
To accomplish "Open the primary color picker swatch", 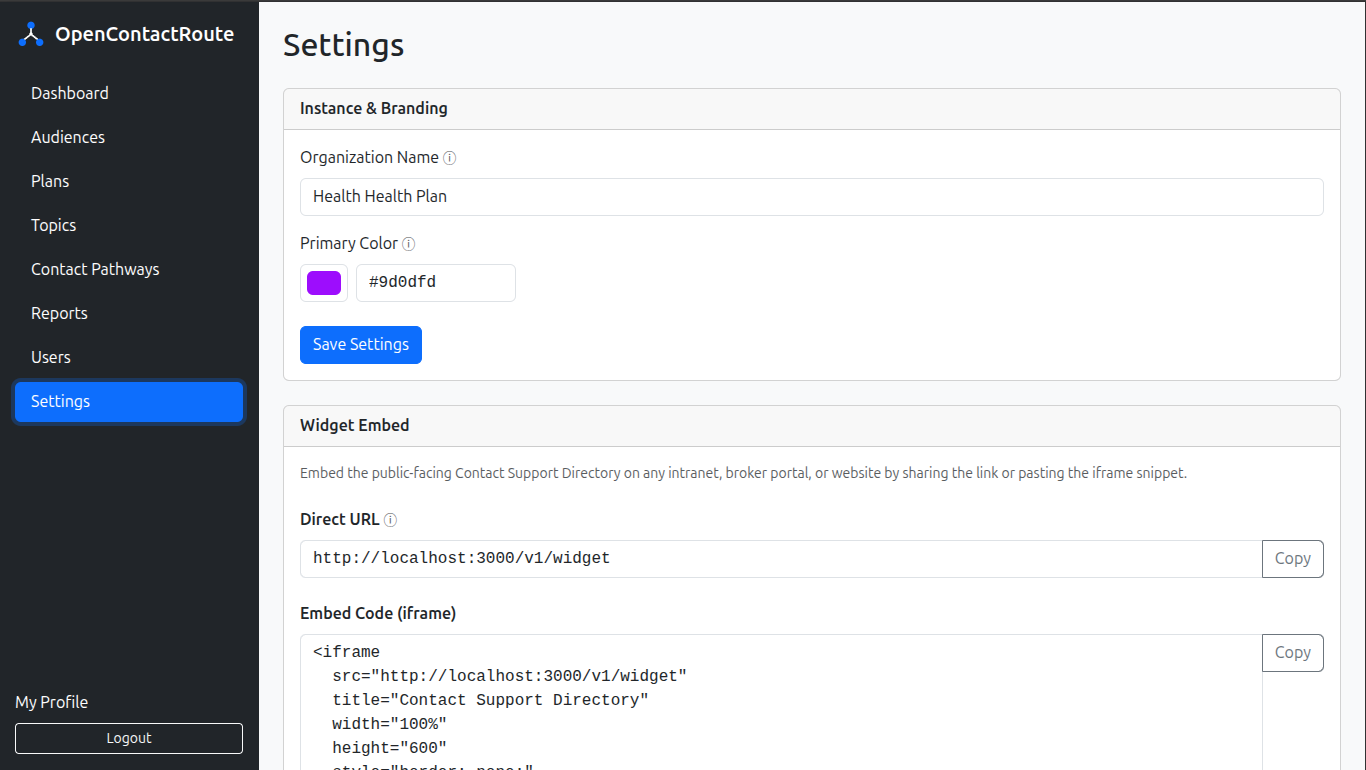I will click(x=323, y=283).
